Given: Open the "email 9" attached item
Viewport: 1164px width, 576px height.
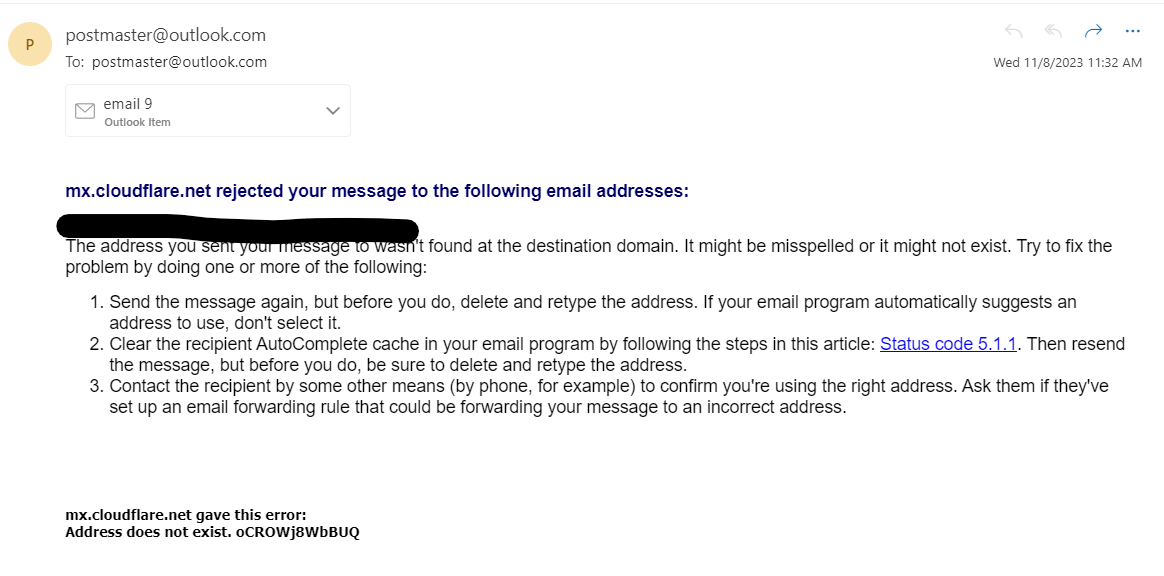Looking at the screenshot, I should (x=128, y=103).
